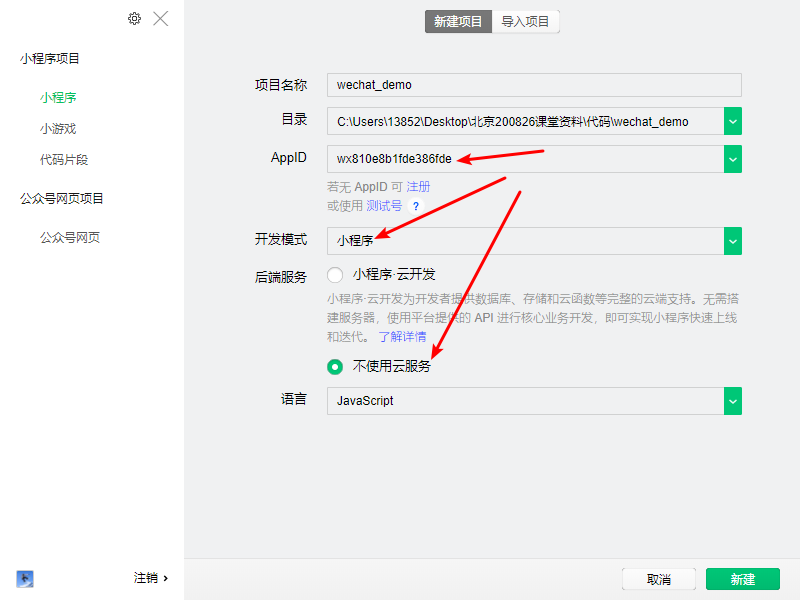
Task: Click the question mark help icon
Action: click(416, 206)
